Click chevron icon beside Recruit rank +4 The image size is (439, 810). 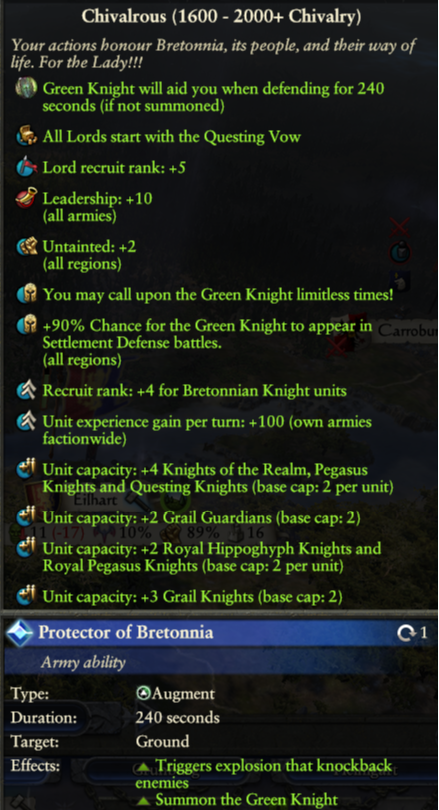pos(26,391)
